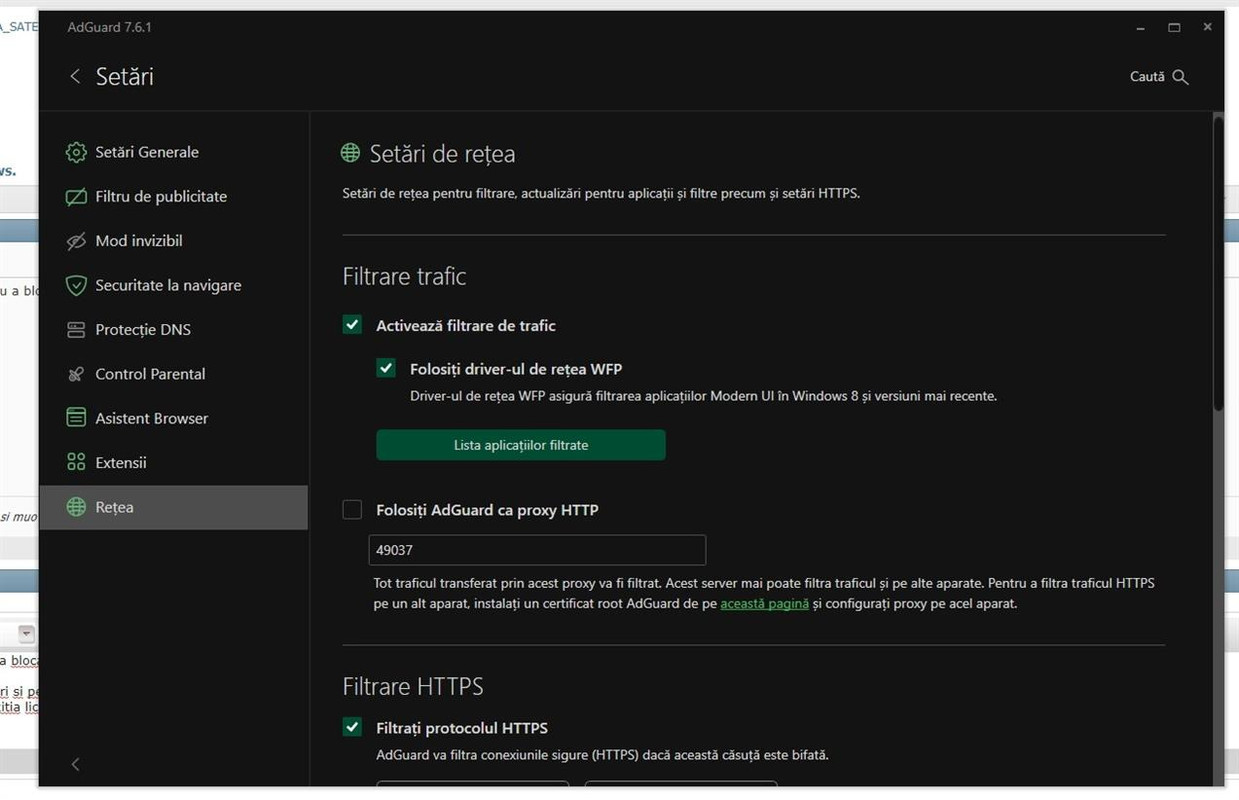Go to Mod invizibil settings
Image resolution: width=1239 pixels, height=800 pixels.
click(174, 241)
